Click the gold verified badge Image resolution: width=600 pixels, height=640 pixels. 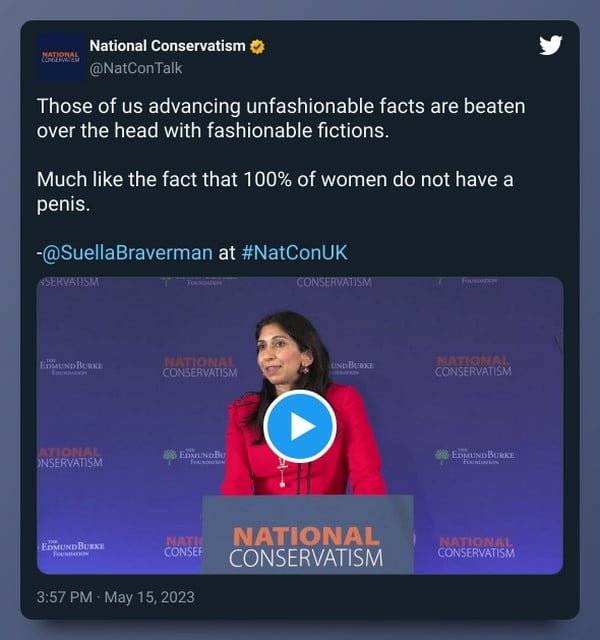coord(257,47)
